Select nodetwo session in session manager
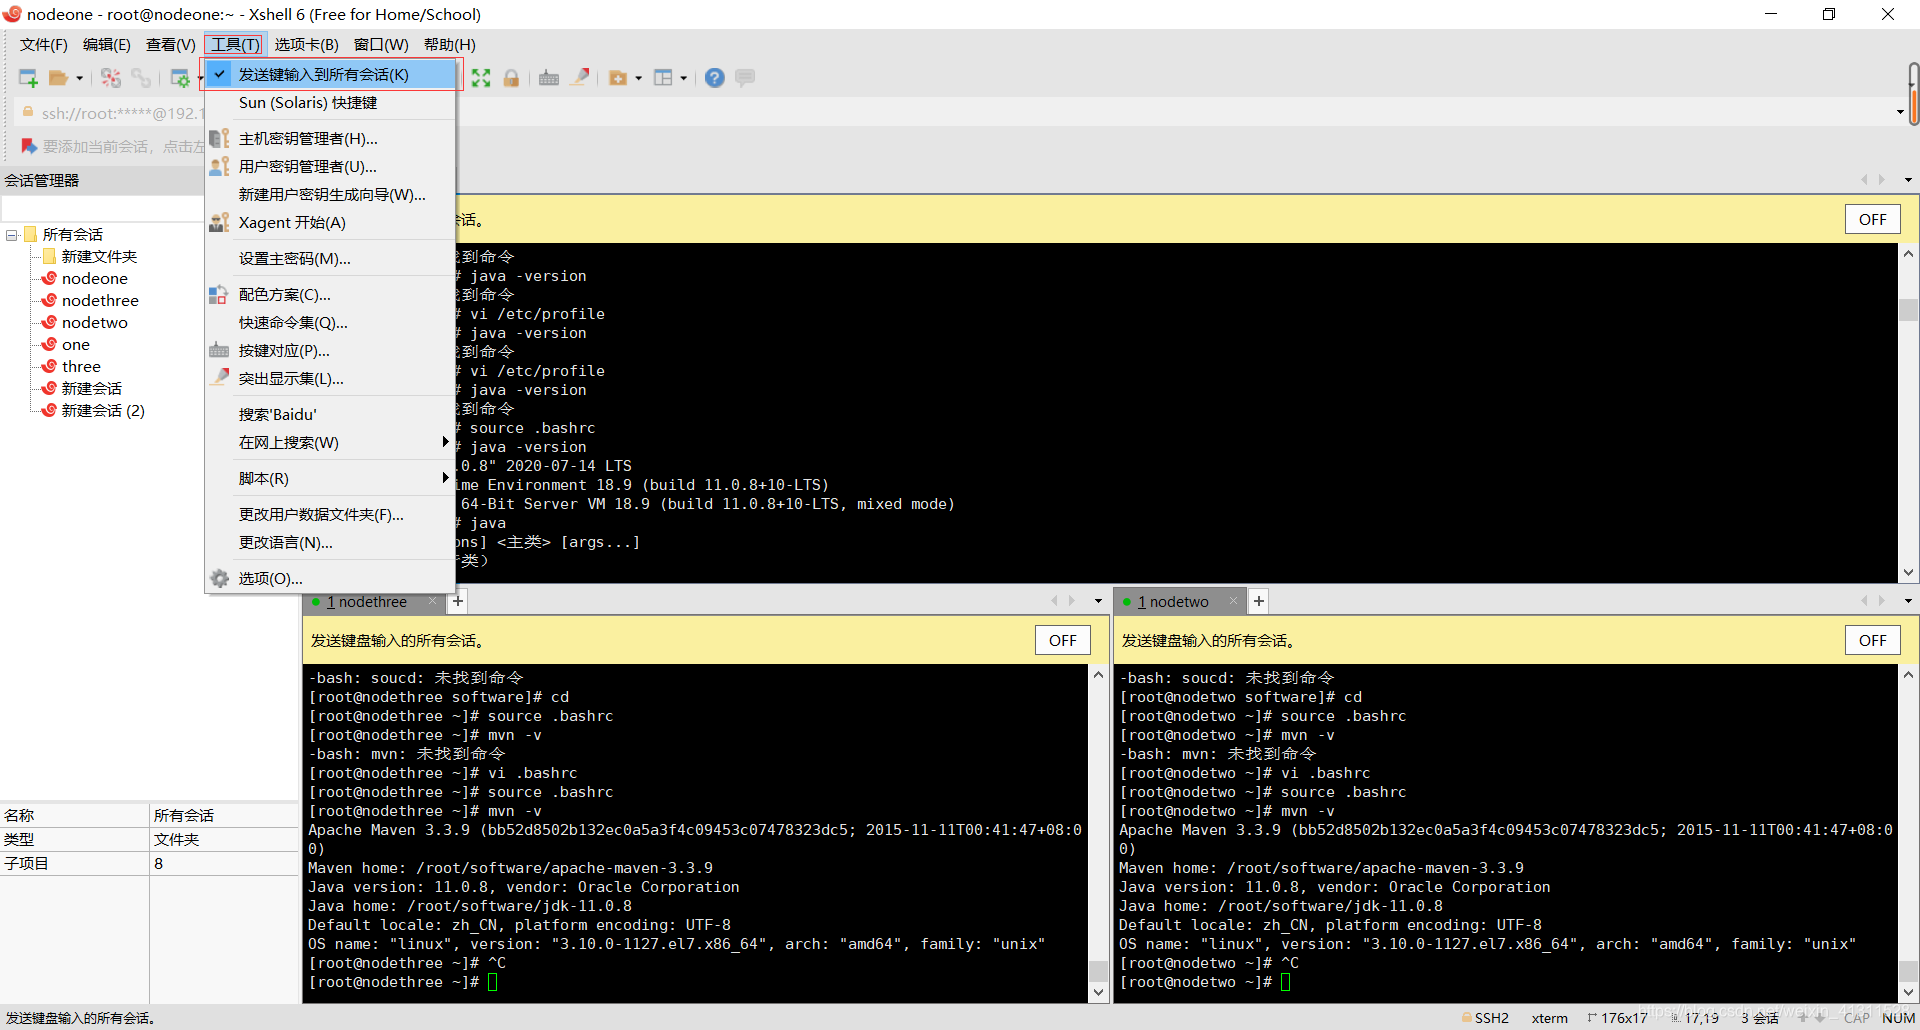This screenshot has width=1920, height=1030. [95, 323]
